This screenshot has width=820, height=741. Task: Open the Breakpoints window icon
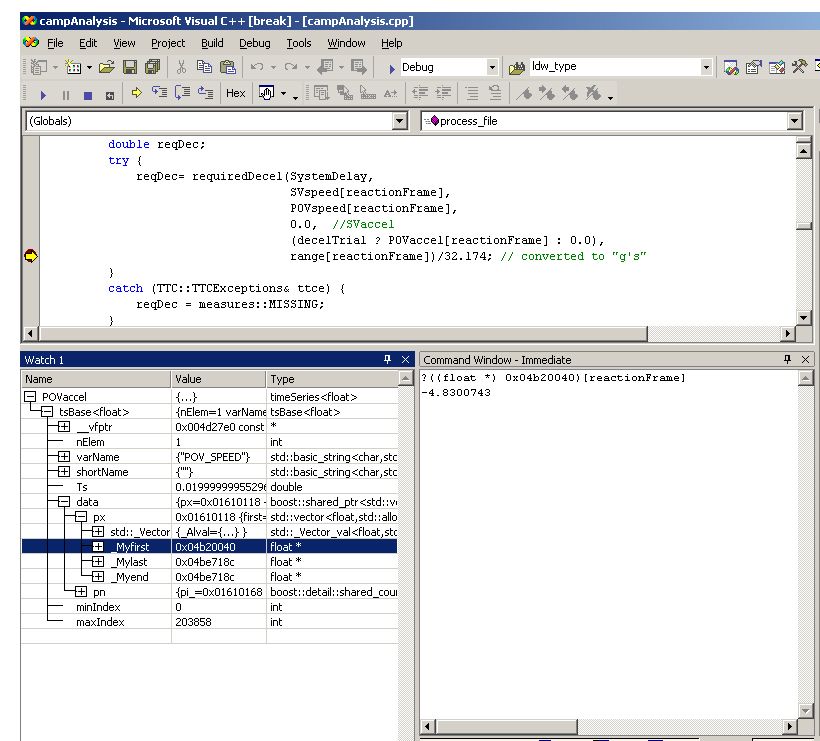click(x=267, y=93)
